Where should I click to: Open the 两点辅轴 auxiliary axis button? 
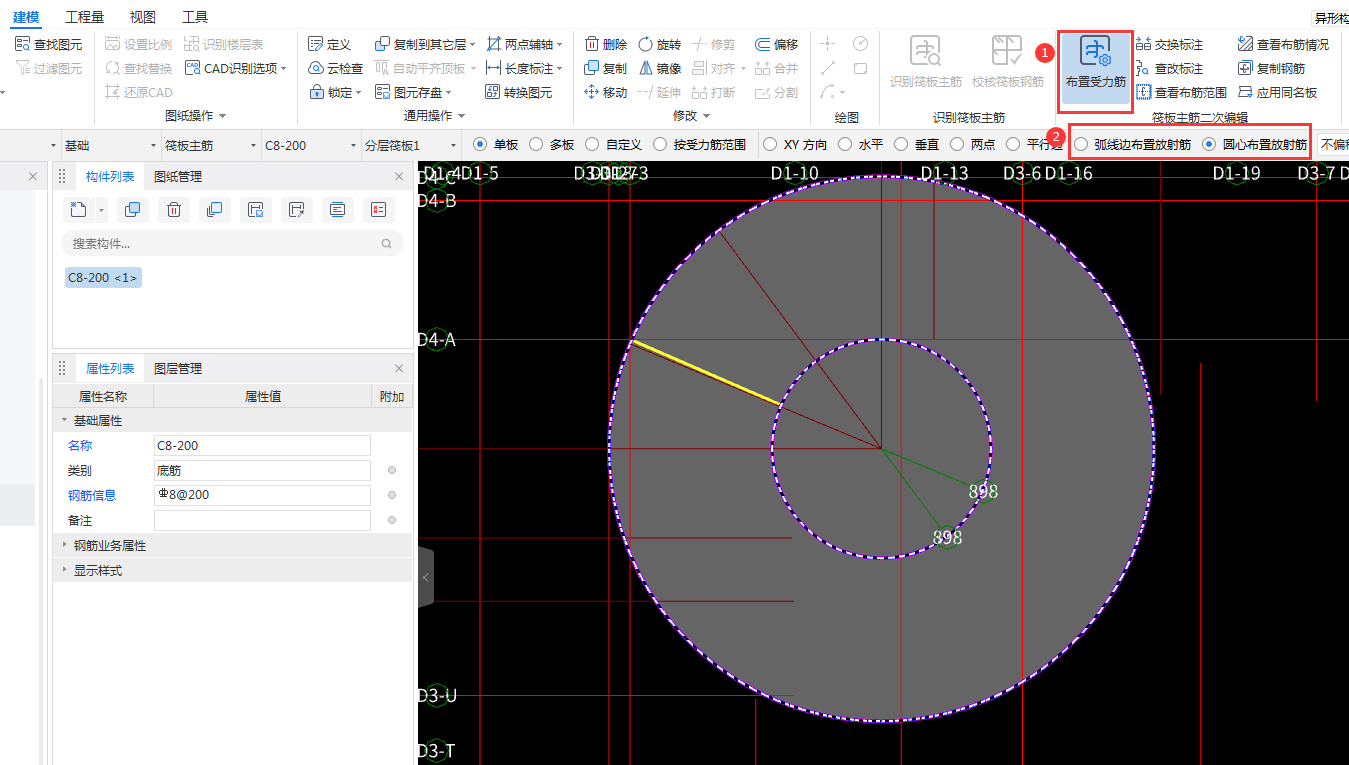(524, 44)
